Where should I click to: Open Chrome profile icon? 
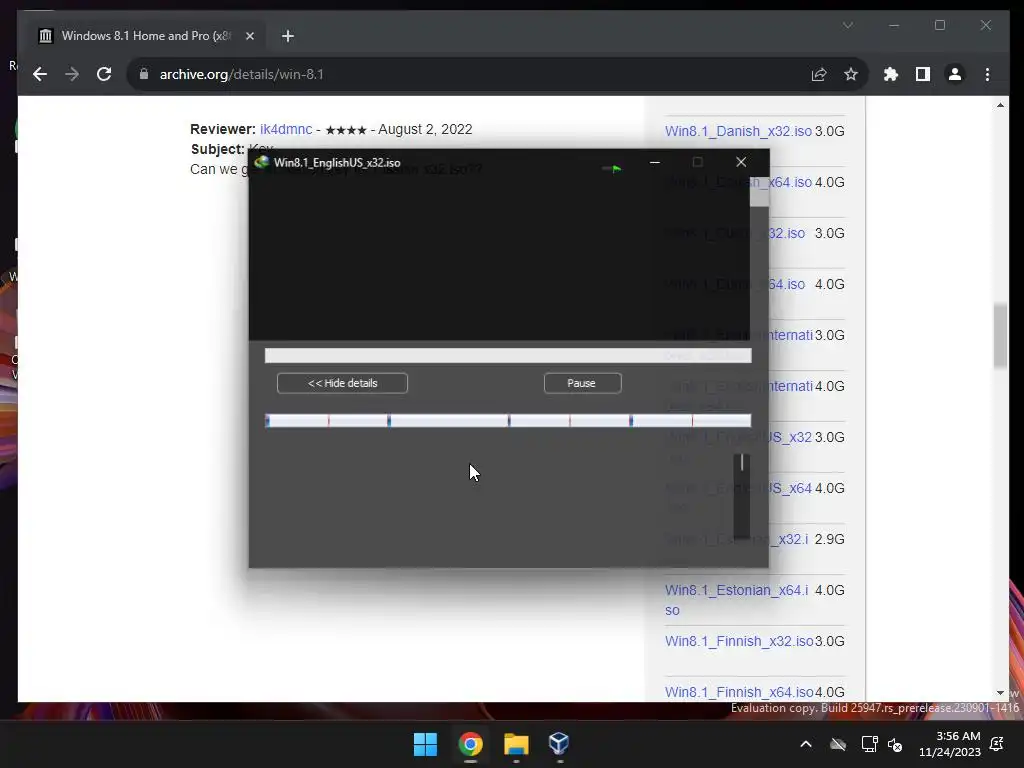coord(955,74)
